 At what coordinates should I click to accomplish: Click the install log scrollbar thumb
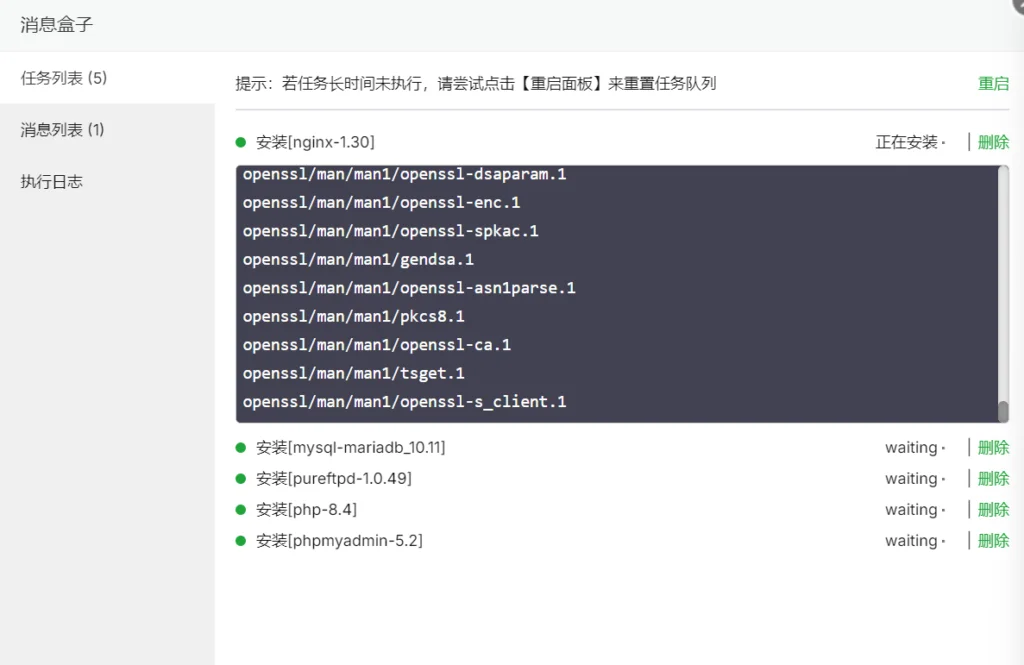coord(1003,411)
